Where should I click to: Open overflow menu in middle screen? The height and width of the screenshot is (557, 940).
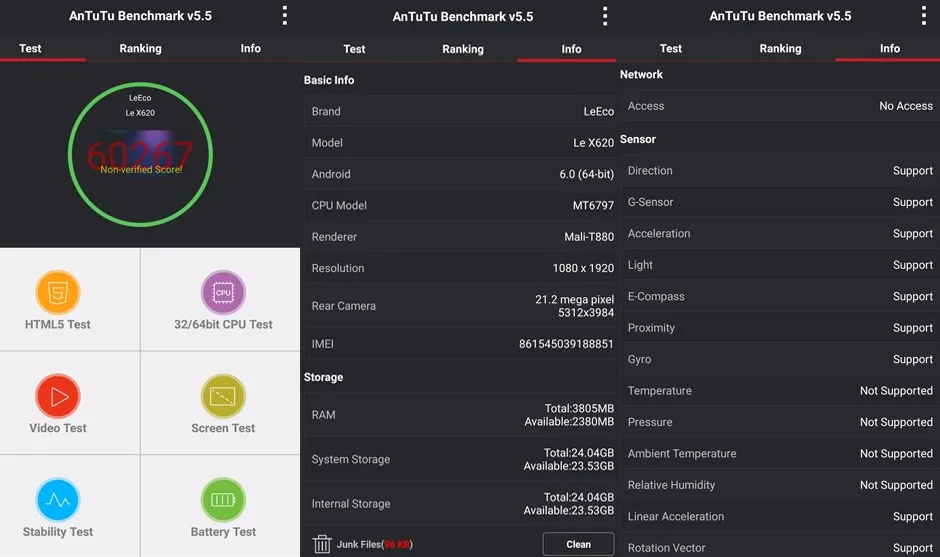[605, 16]
